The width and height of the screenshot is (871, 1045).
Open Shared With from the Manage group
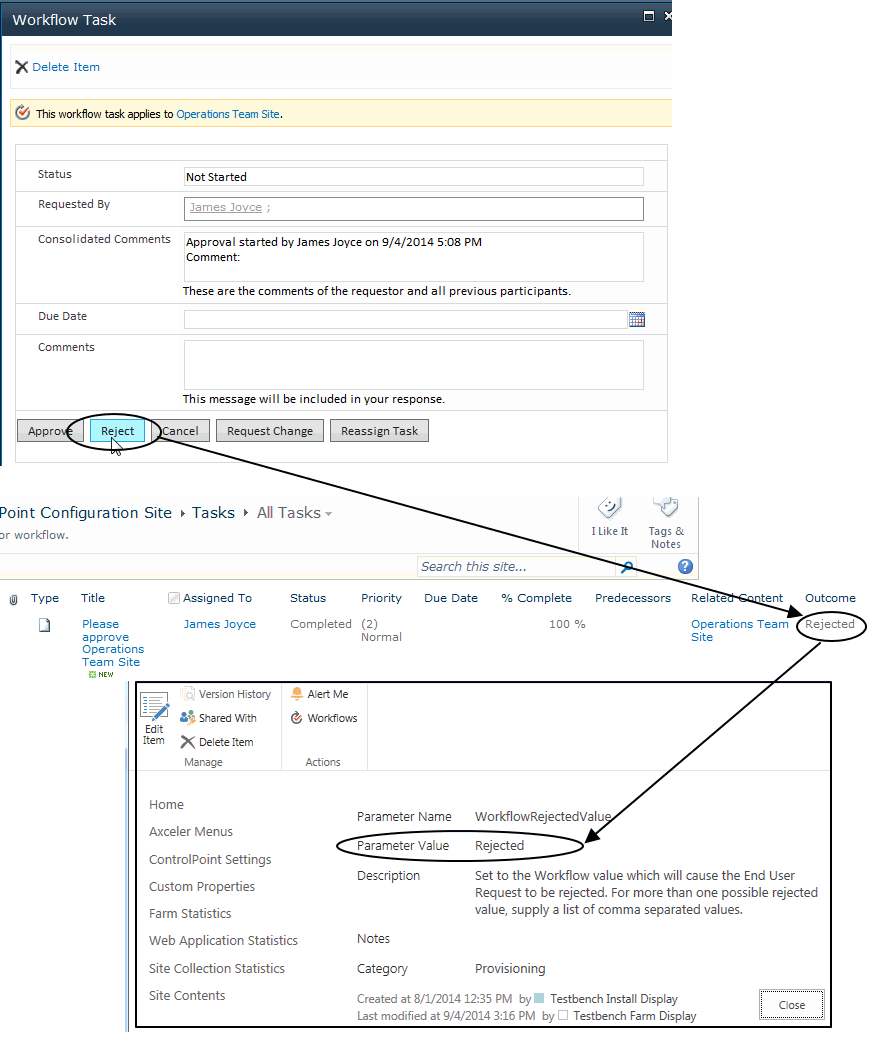pos(227,717)
